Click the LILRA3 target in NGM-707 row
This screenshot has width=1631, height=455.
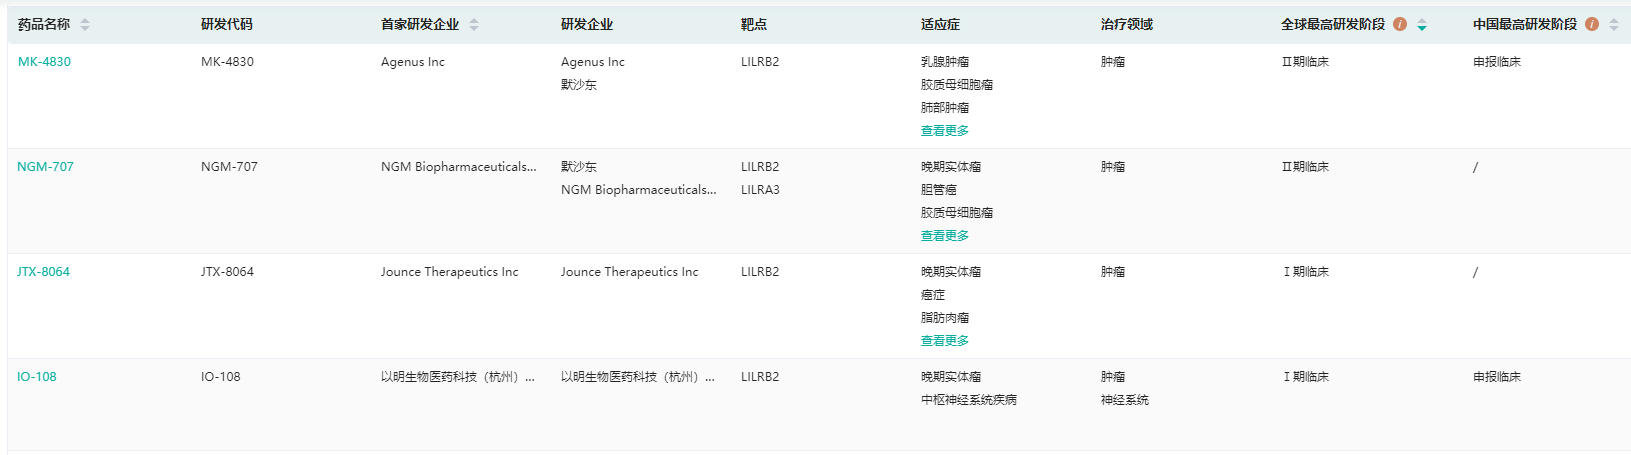point(760,190)
